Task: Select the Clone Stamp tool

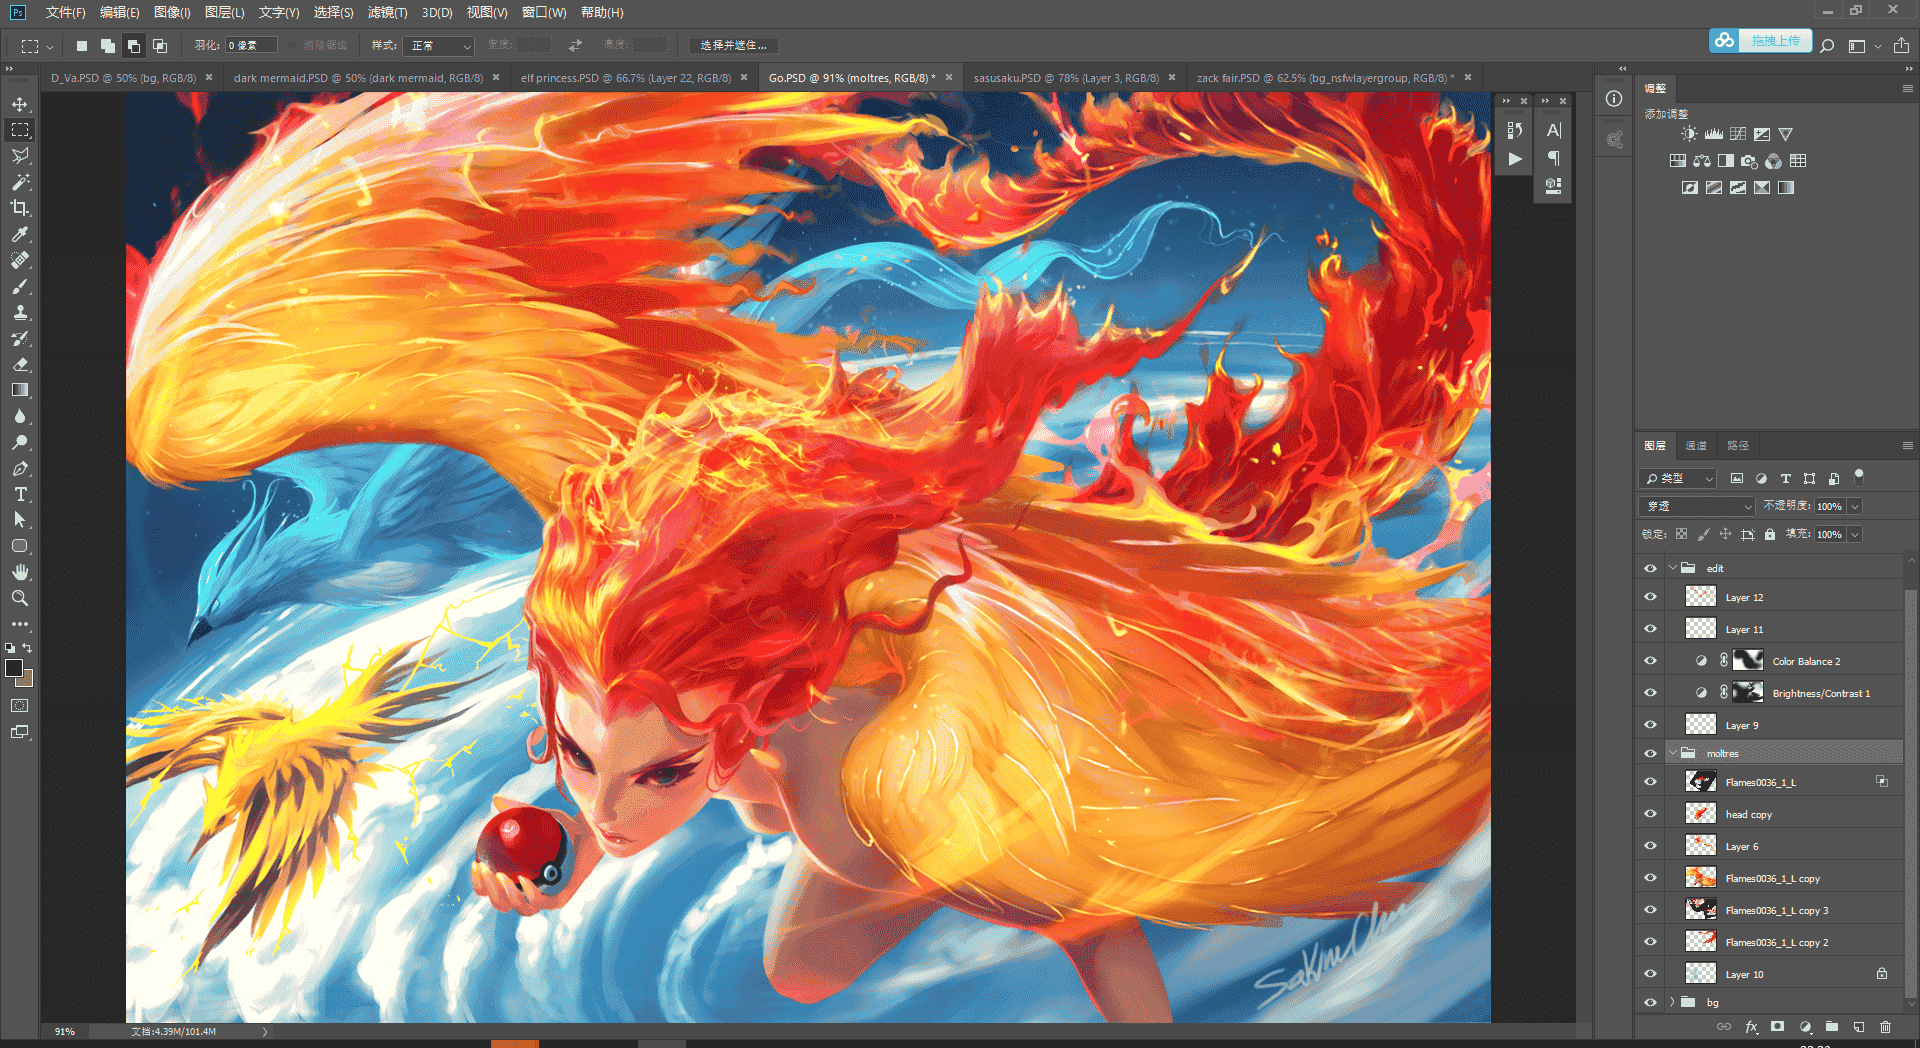Action: point(20,312)
